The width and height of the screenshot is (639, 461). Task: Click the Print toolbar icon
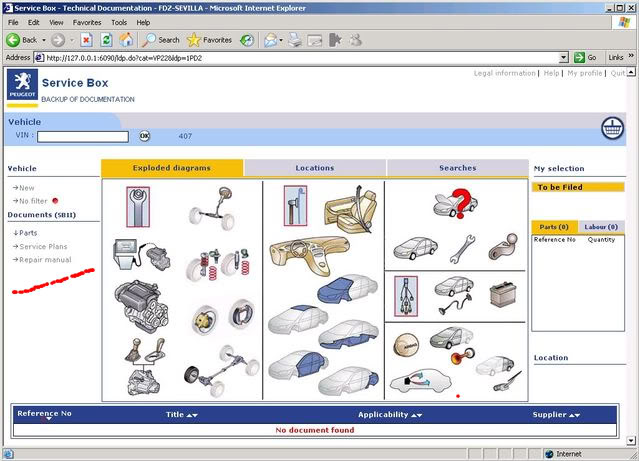(295, 40)
